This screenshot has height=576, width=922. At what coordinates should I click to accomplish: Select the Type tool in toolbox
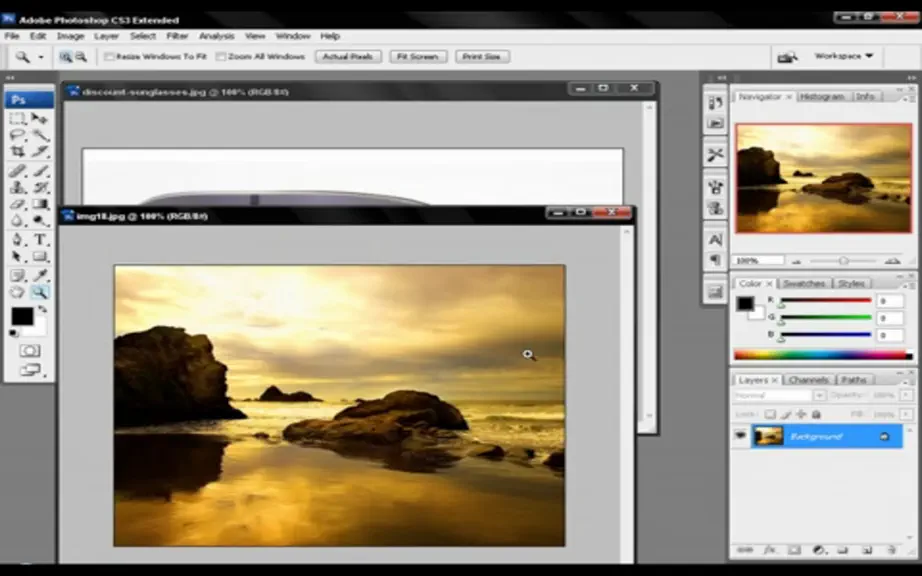click(40, 239)
